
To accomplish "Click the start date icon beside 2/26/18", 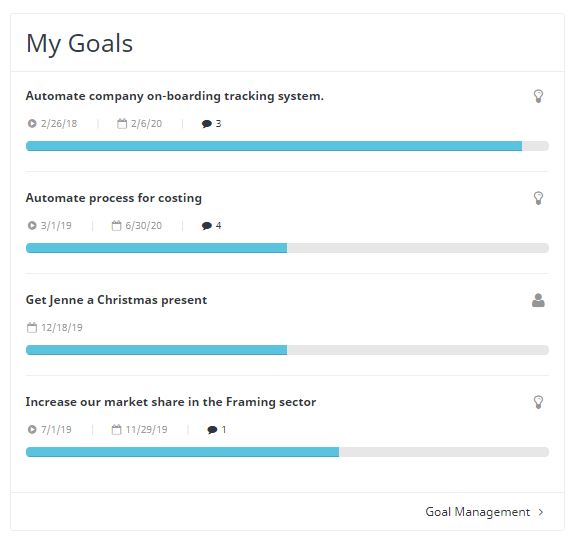I will tap(32, 123).
